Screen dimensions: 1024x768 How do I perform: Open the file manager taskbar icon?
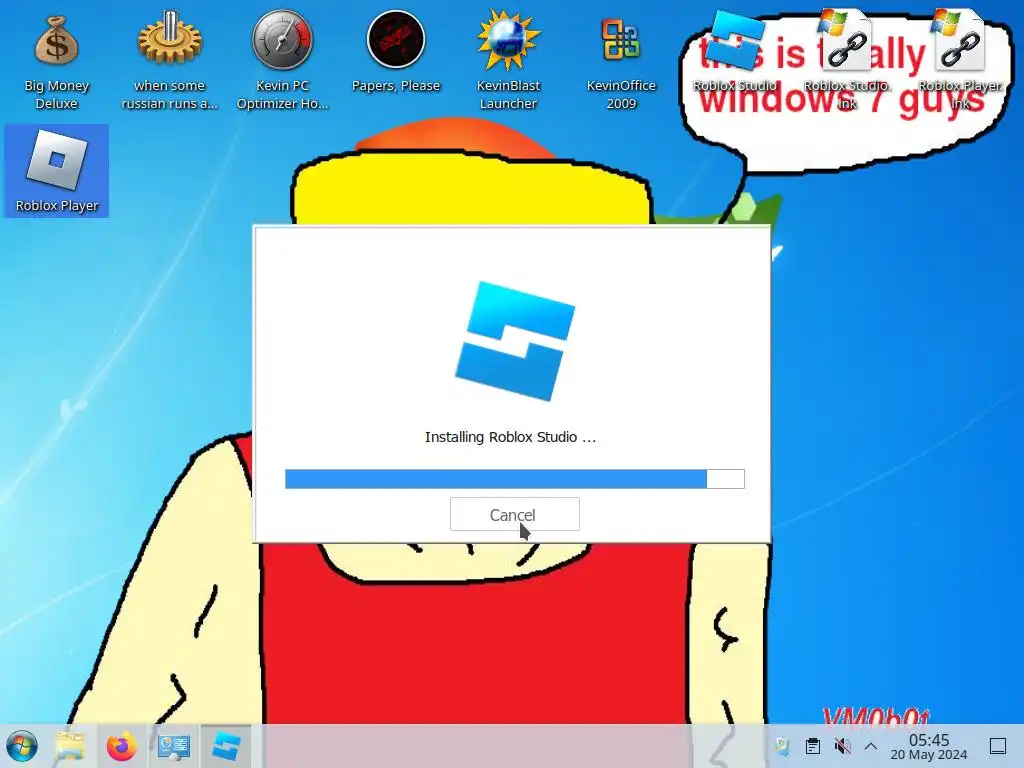(70, 746)
